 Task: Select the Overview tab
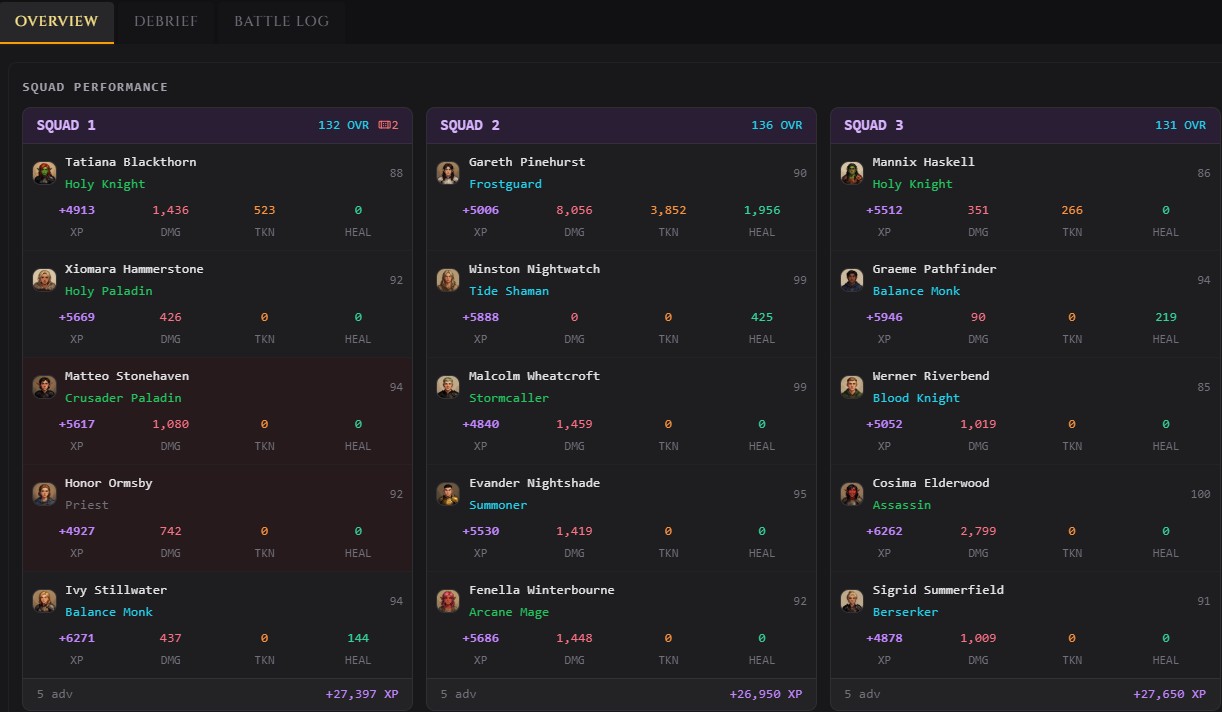point(57,21)
